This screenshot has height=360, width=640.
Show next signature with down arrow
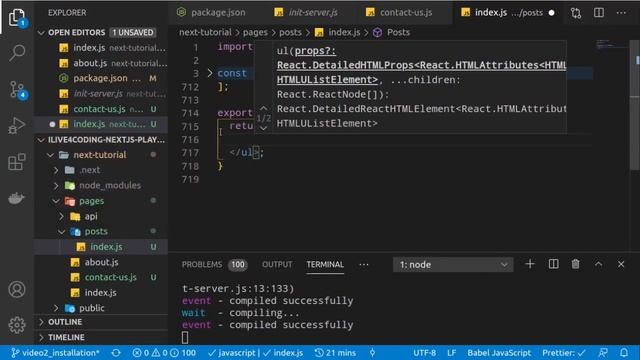click(264, 128)
